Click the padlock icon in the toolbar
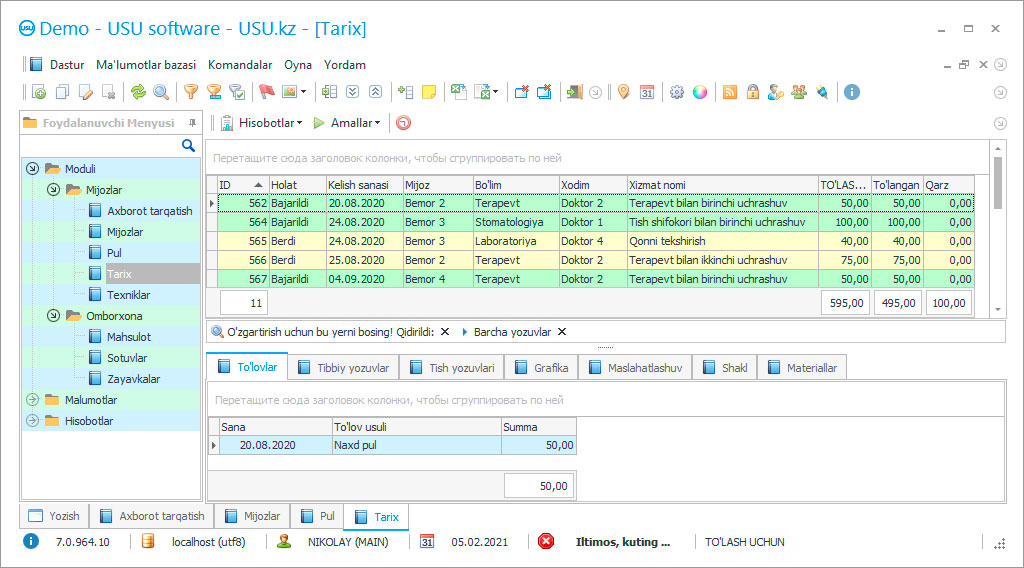The image size is (1024, 568). pyautogui.click(x=752, y=92)
